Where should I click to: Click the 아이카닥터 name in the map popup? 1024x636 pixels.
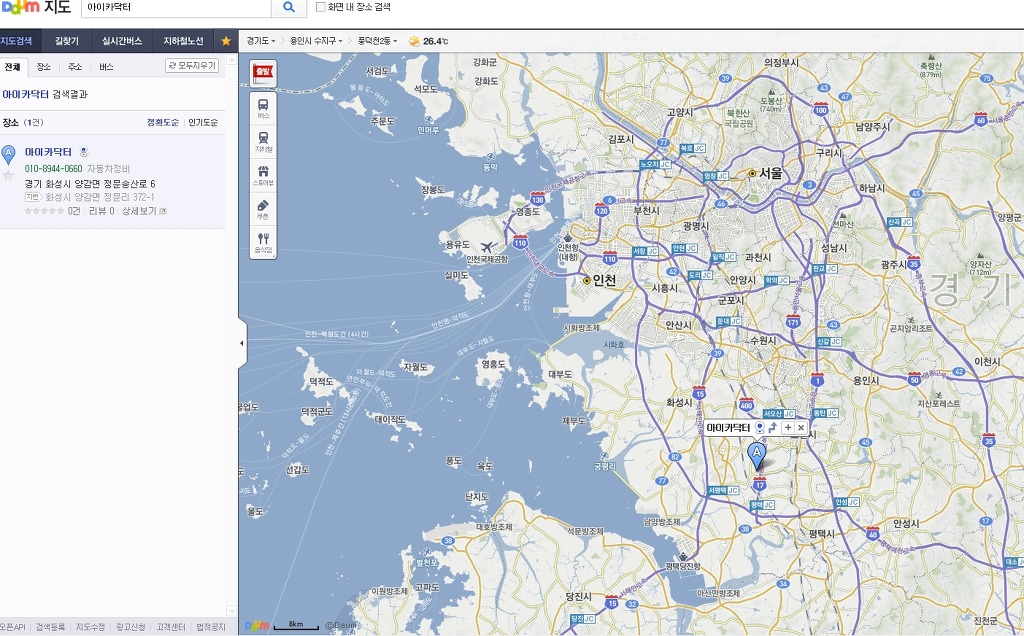click(728, 428)
